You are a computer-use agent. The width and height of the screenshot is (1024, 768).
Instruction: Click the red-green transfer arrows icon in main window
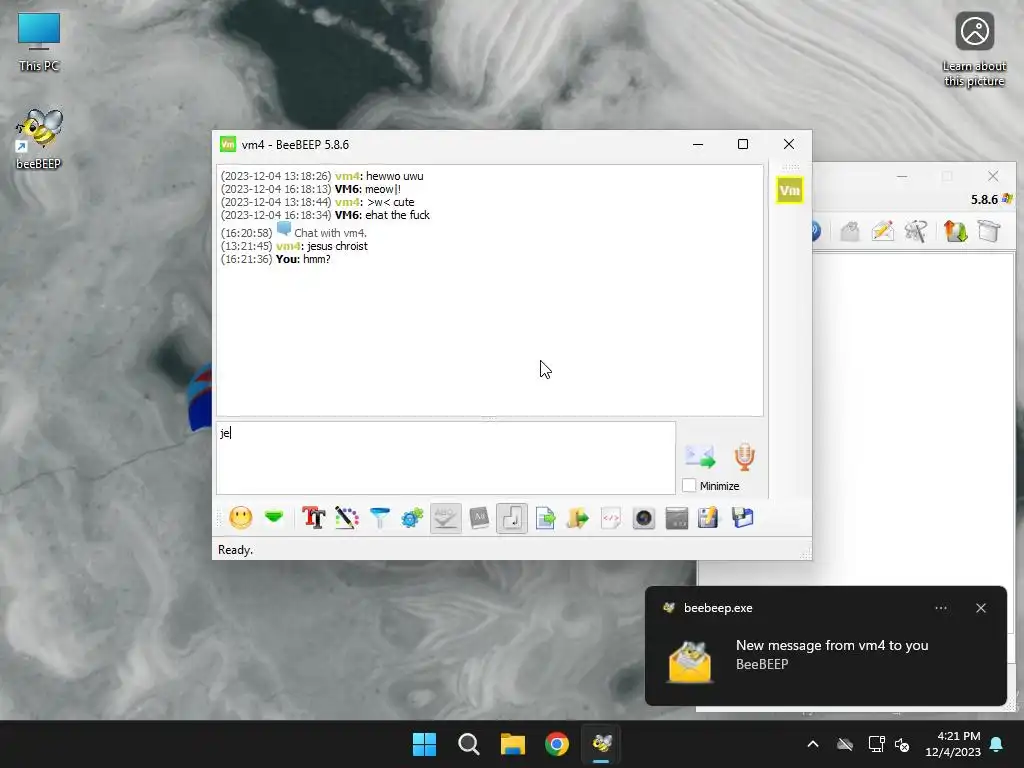tap(955, 231)
